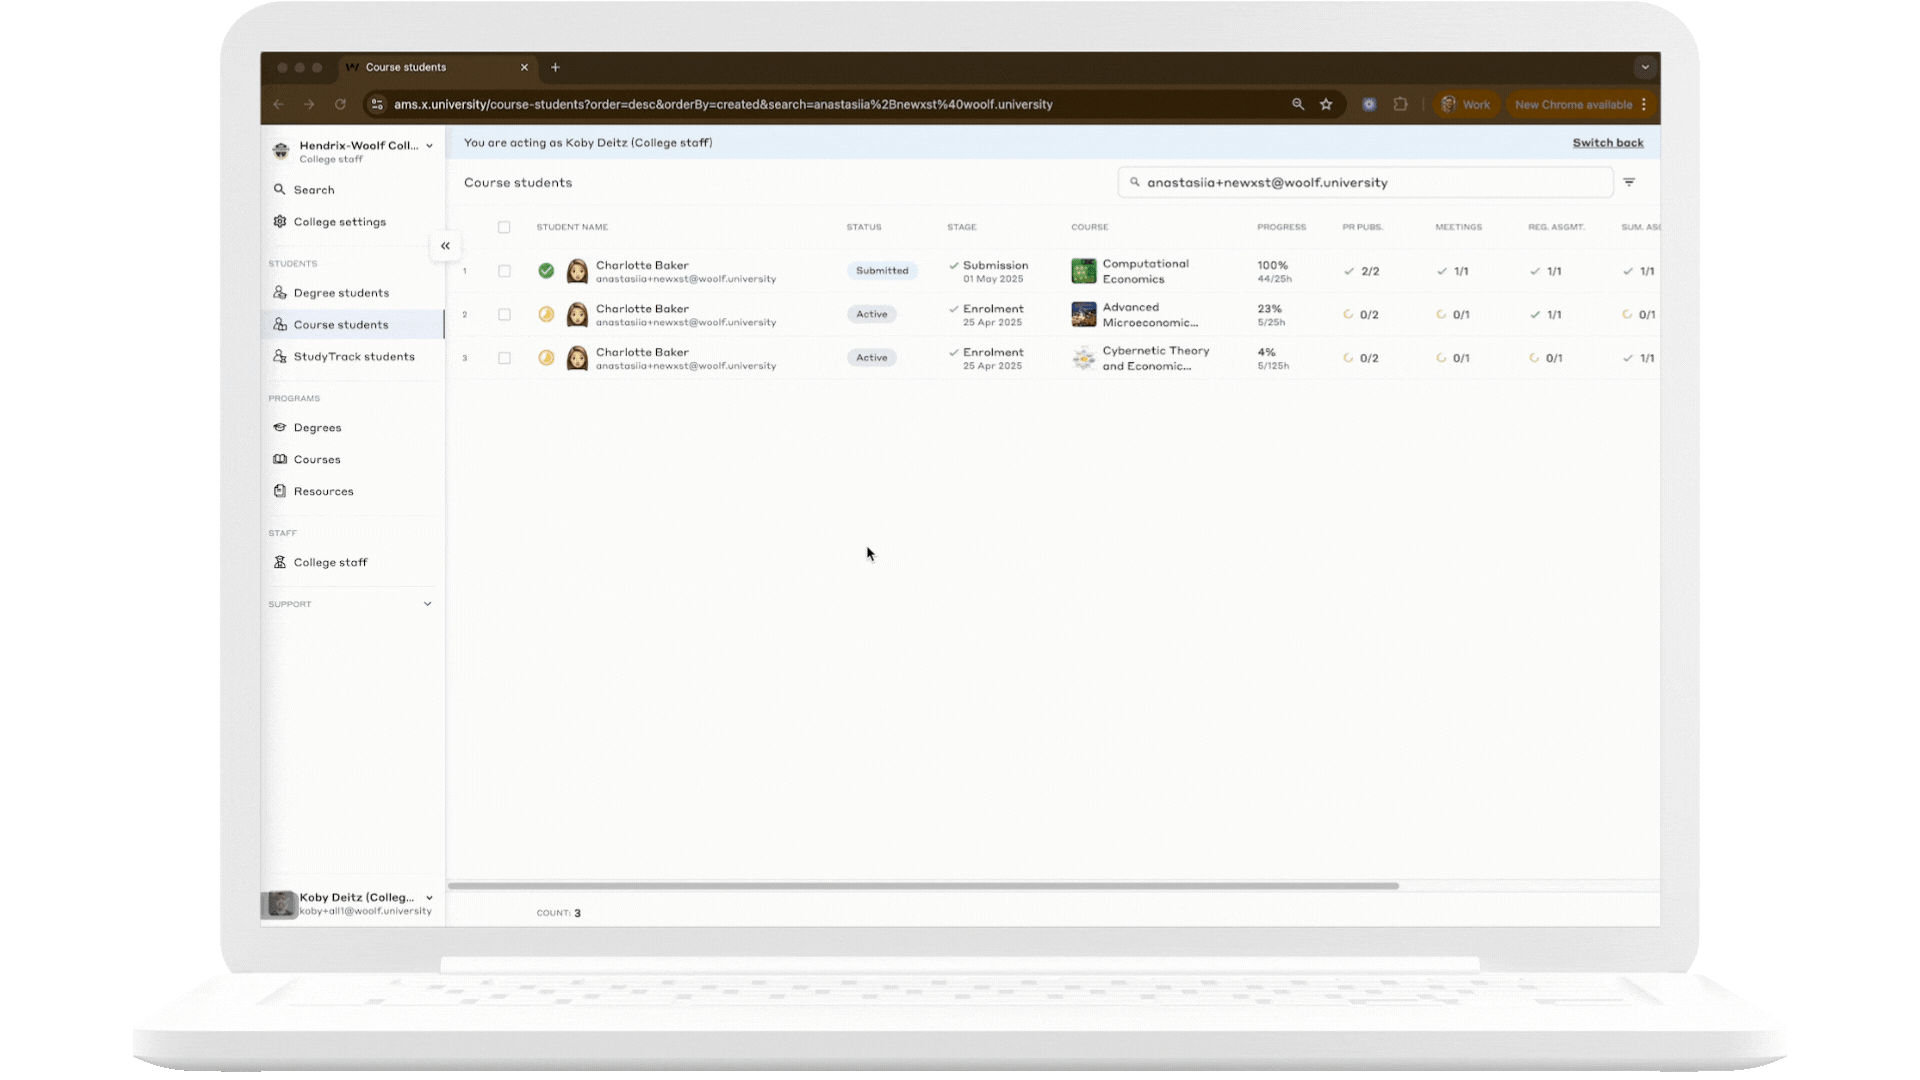Open the zoom magnifier icon in address bar
Screen dimensions: 1920x1080
[1298, 104]
